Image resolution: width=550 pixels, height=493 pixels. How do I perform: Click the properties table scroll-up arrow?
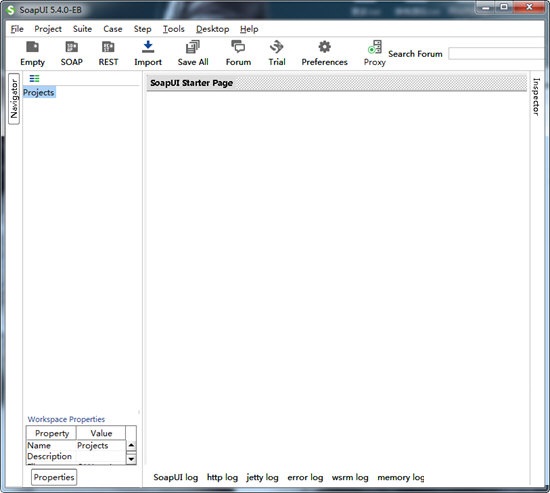click(x=131, y=445)
